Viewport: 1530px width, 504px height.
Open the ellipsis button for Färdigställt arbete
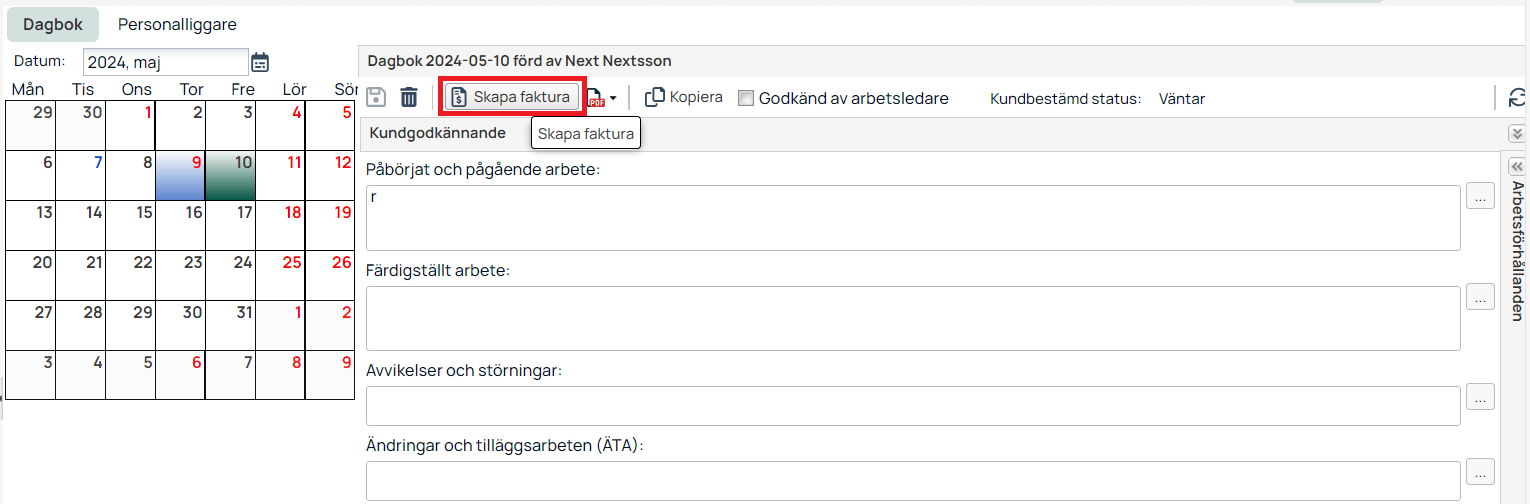pos(1480,297)
